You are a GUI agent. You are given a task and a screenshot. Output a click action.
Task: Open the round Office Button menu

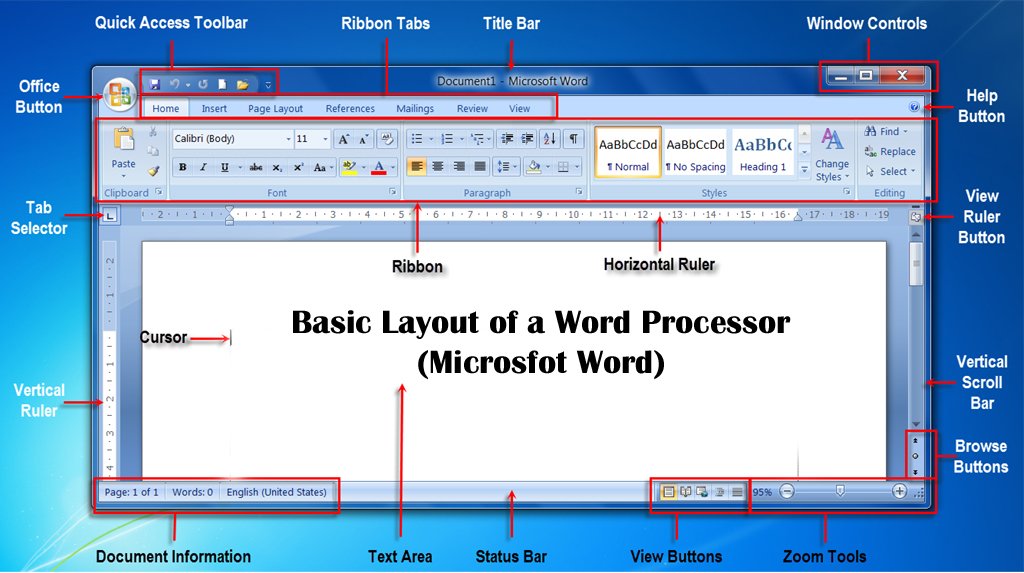point(120,95)
